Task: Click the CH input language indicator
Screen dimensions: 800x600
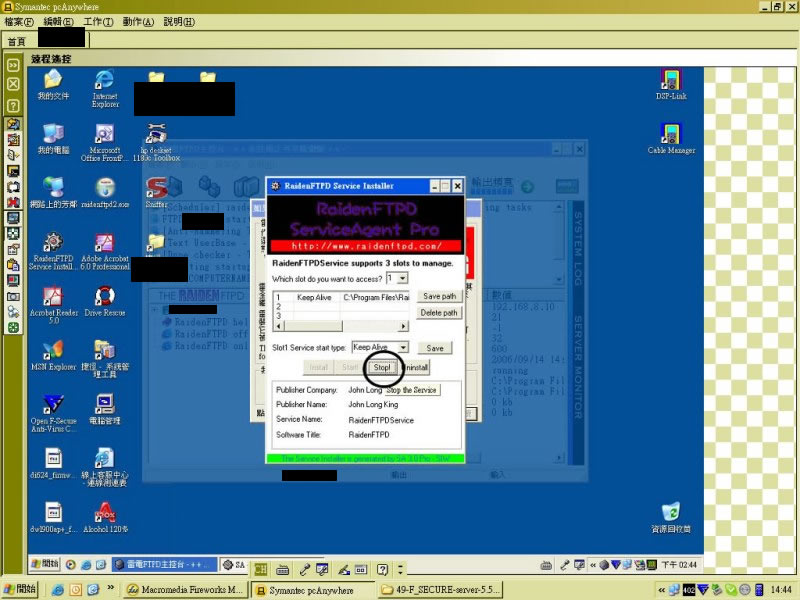Action: coord(260,569)
